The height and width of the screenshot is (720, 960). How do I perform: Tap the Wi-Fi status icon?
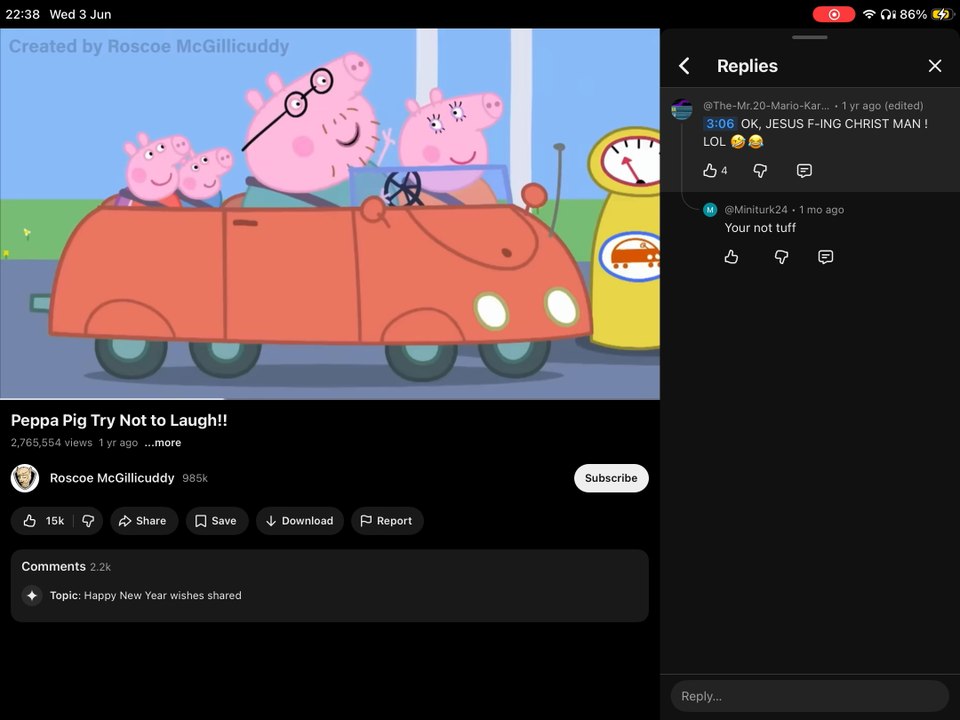868,14
